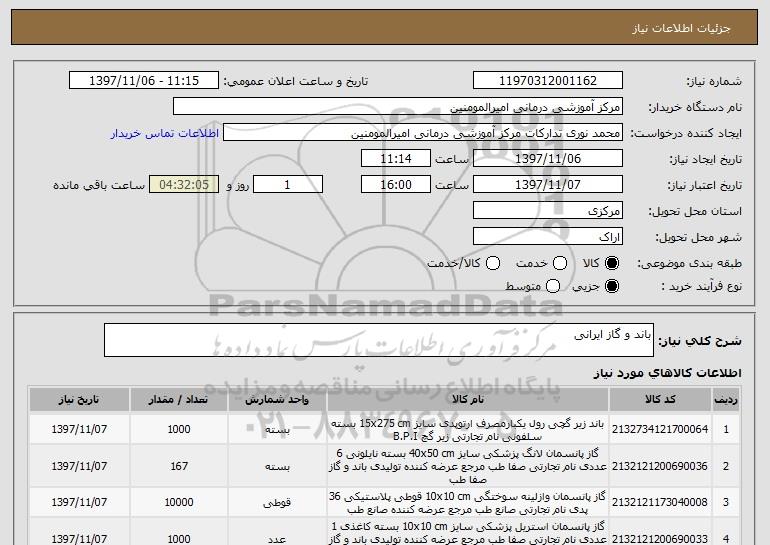Click the remaining time countdown 04:32:05
This screenshot has height=545, width=770.
[x=184, y=185]
